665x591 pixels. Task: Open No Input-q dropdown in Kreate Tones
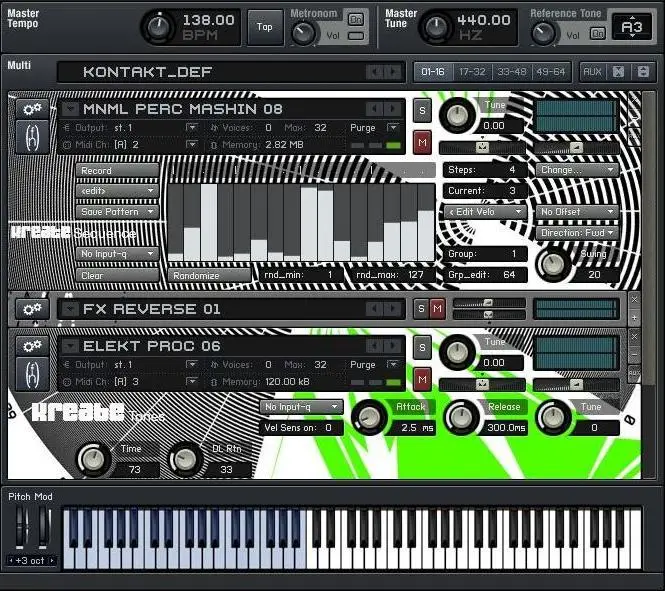click(x=302, y=407)
